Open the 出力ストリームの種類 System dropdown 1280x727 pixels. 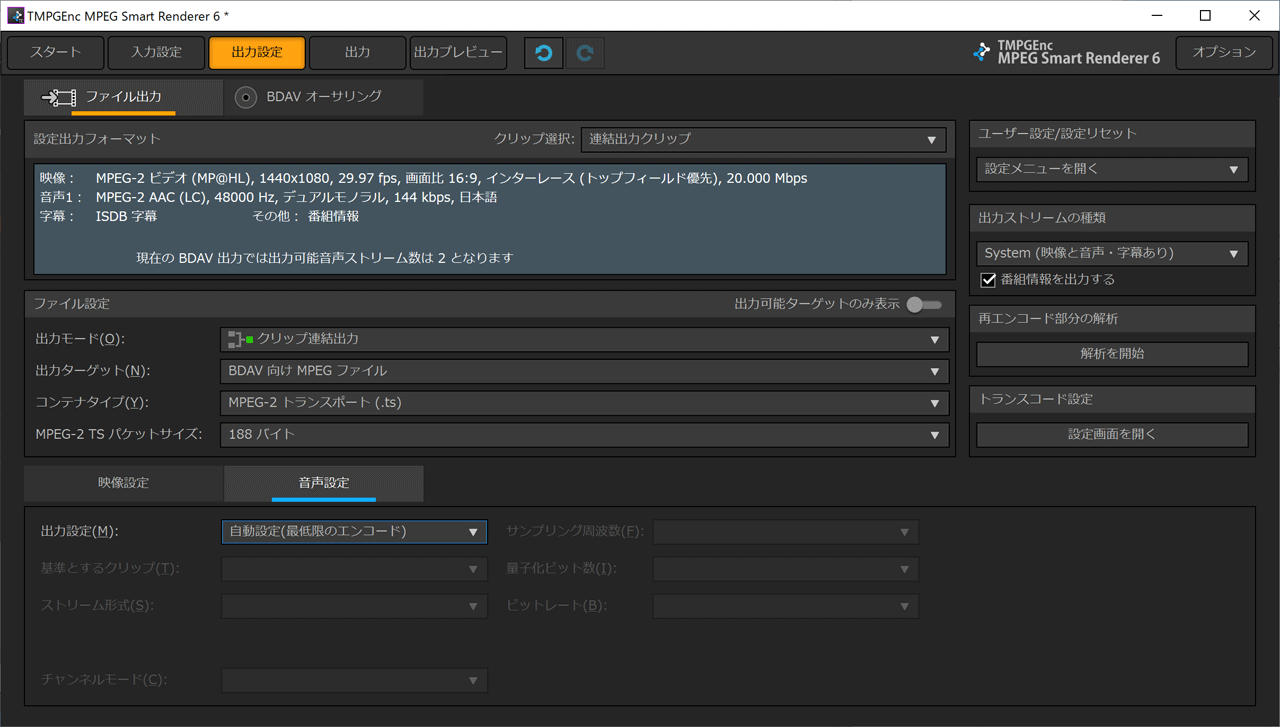[1112, 253]
